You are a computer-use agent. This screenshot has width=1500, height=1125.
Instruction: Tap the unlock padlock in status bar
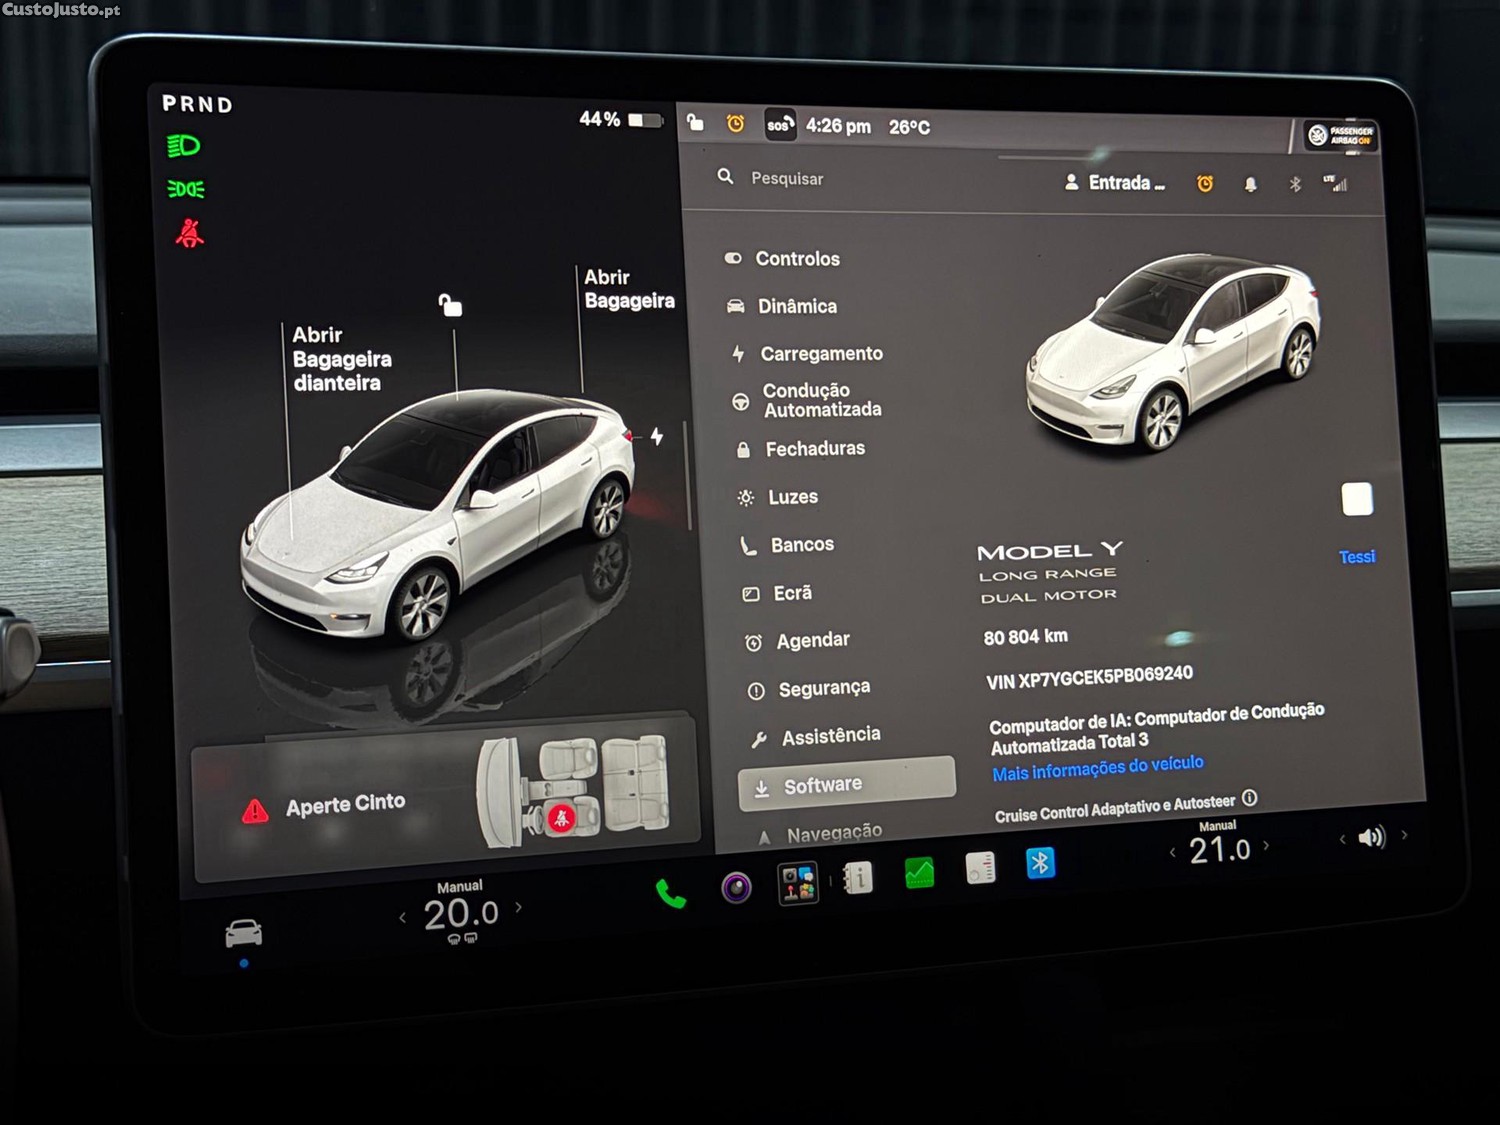point(695,122)
